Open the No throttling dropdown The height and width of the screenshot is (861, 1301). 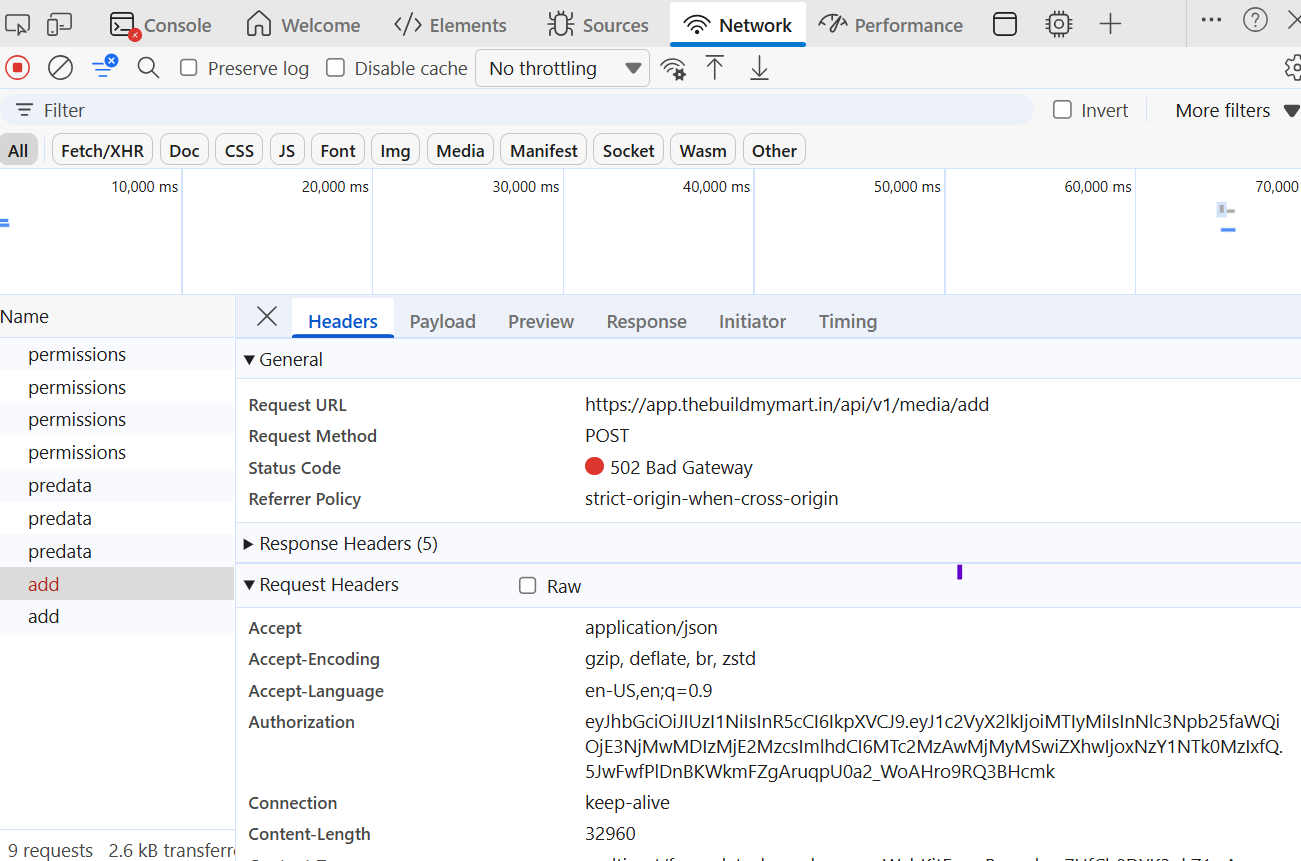562,69
